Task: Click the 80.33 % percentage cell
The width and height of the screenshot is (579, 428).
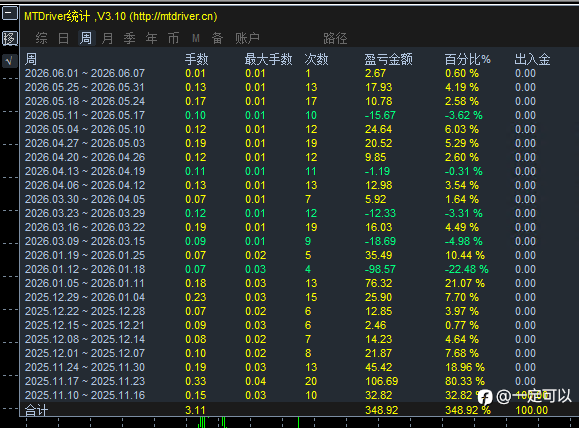Action: click(465, 381)
